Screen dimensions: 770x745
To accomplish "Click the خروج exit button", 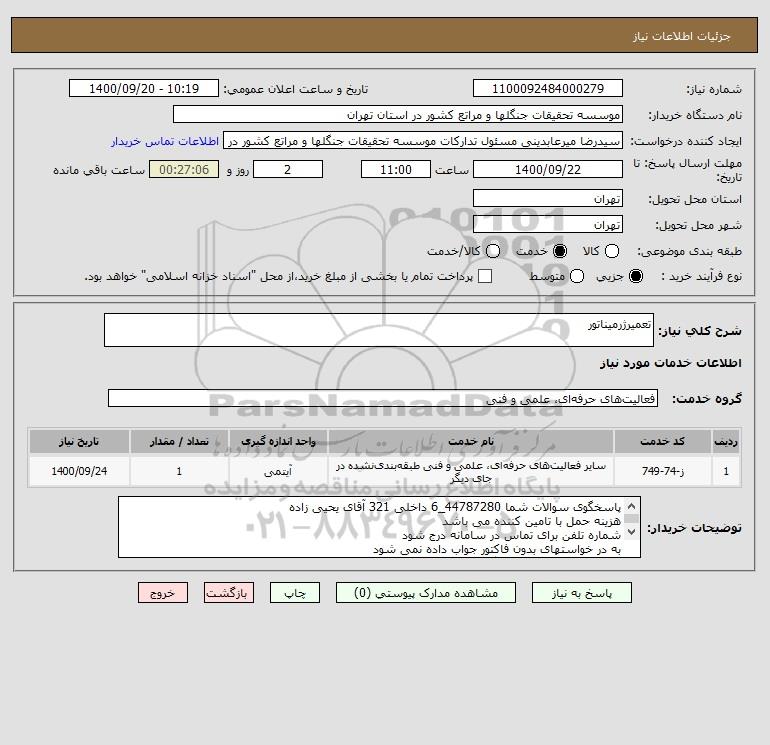I will (x=163, y=593).
